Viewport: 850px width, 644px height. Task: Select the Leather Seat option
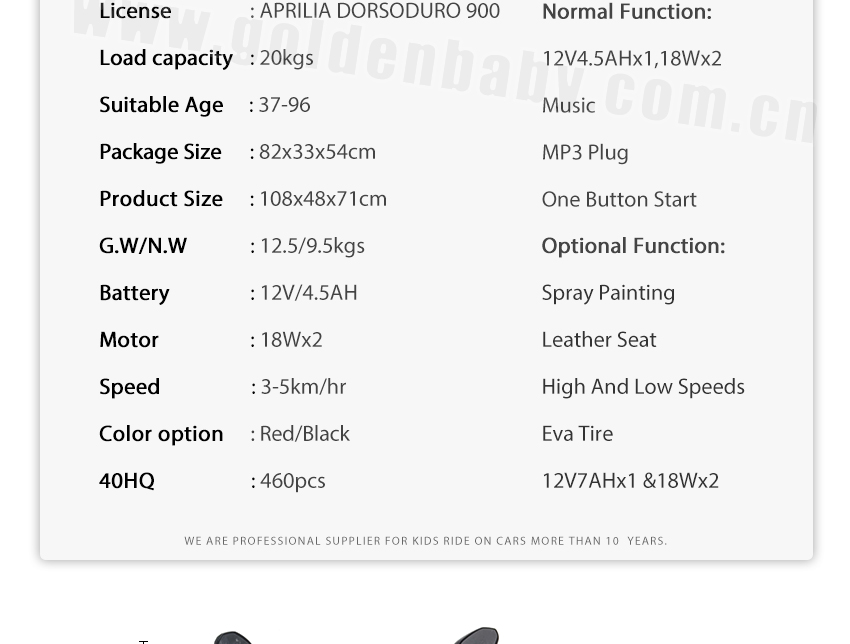(599, 340)
